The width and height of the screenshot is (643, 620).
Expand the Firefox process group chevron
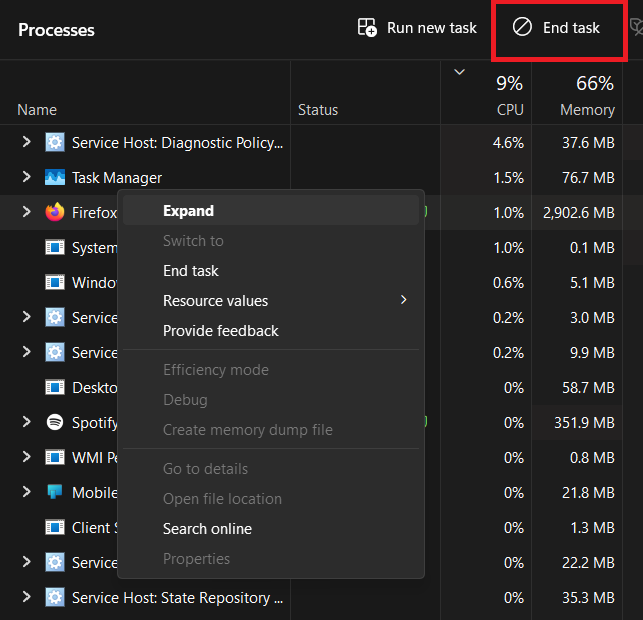[x=27, y=212]
